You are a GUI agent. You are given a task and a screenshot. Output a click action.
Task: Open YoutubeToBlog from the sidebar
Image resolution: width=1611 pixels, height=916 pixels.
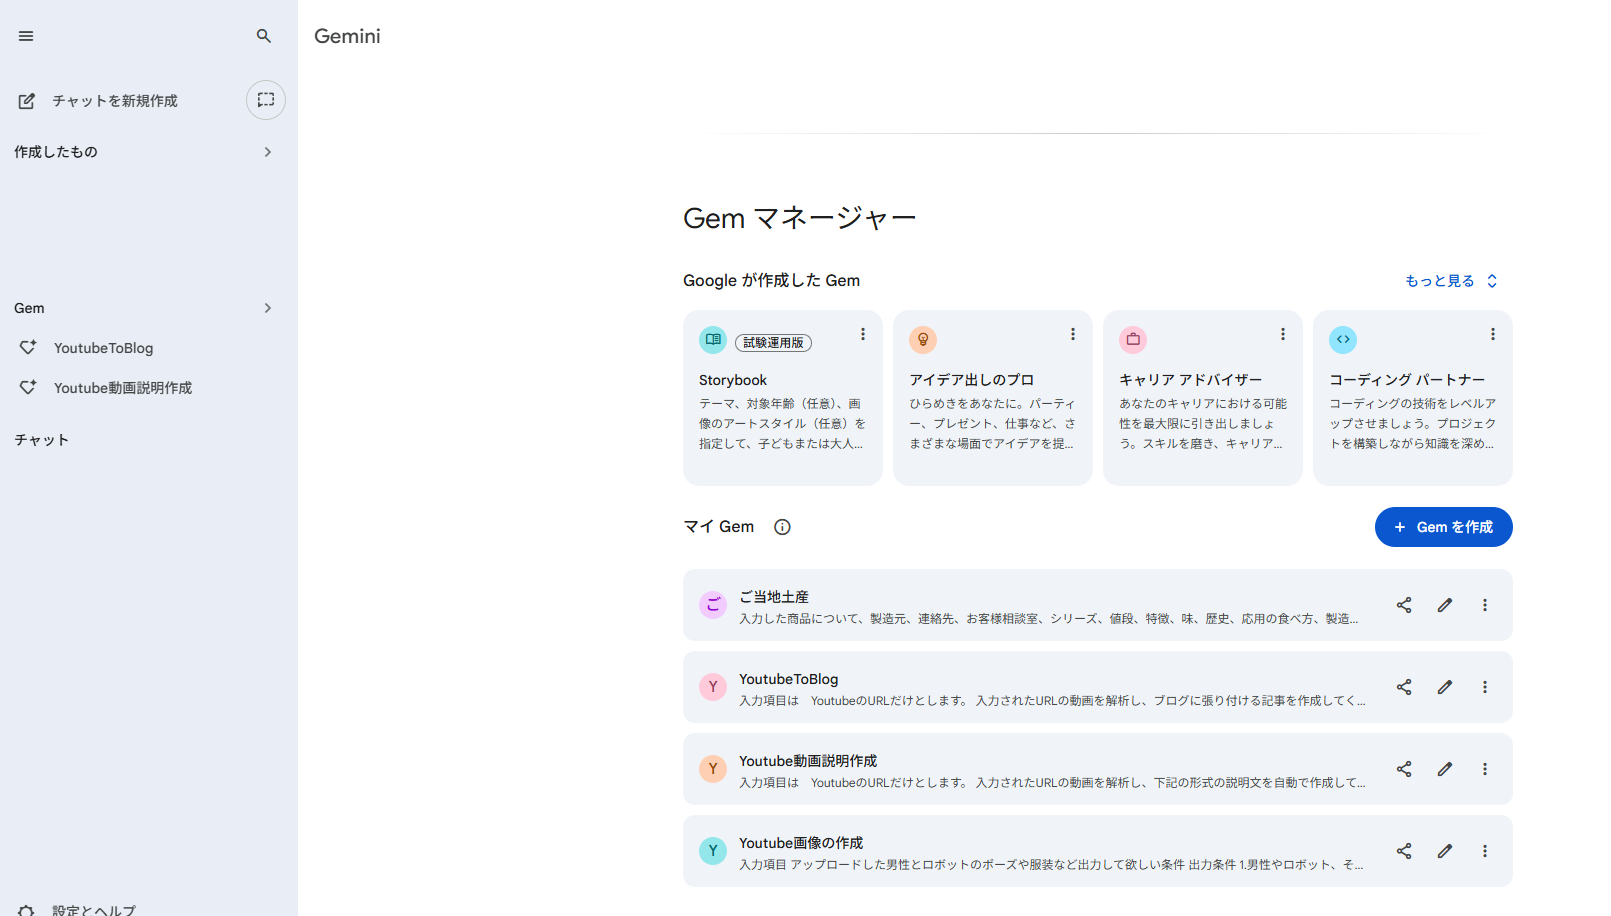104,348
